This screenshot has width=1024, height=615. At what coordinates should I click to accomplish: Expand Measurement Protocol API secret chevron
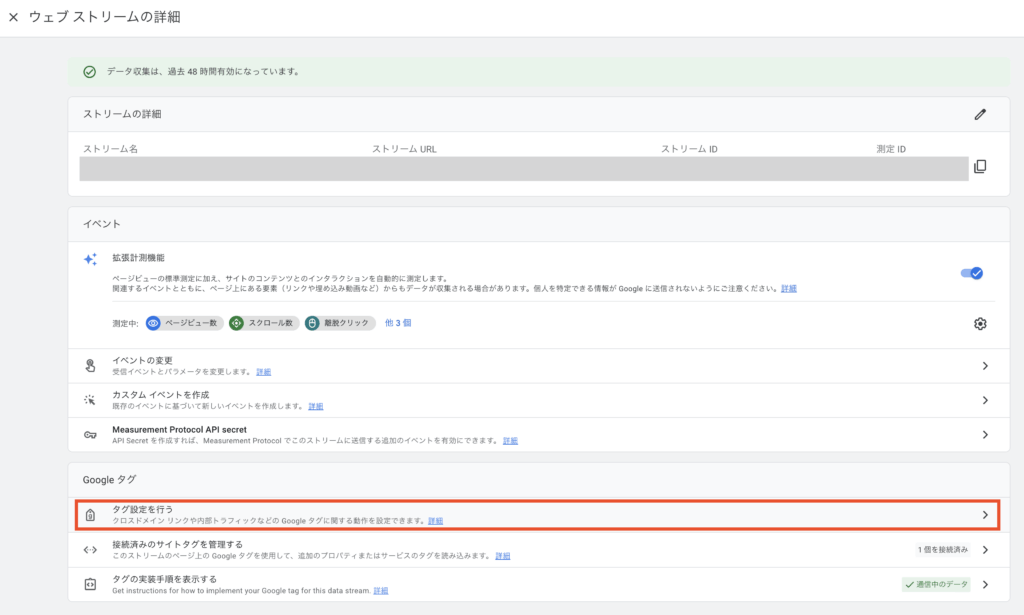point(984,435)
